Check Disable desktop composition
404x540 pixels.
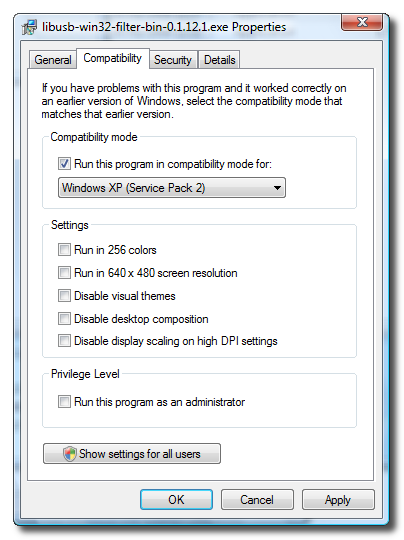64,319
